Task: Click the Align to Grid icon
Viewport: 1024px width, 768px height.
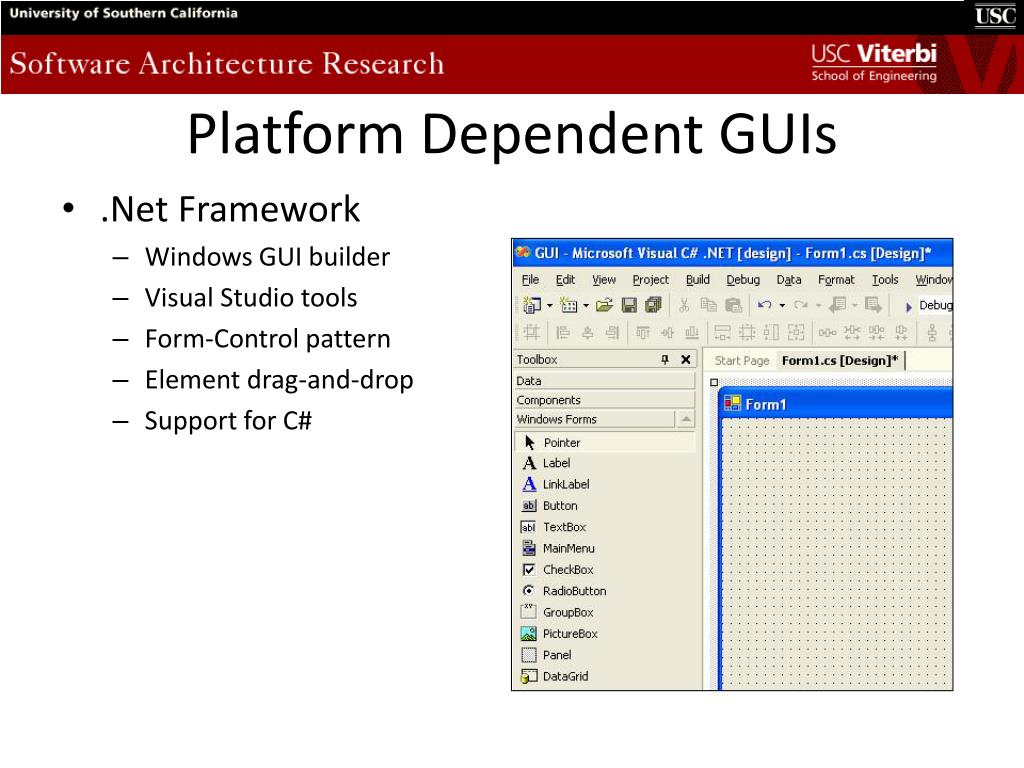Action: (532, 332)
